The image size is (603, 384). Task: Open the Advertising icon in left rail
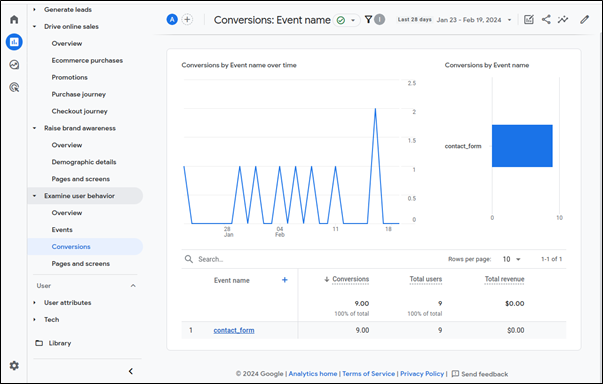14,87
